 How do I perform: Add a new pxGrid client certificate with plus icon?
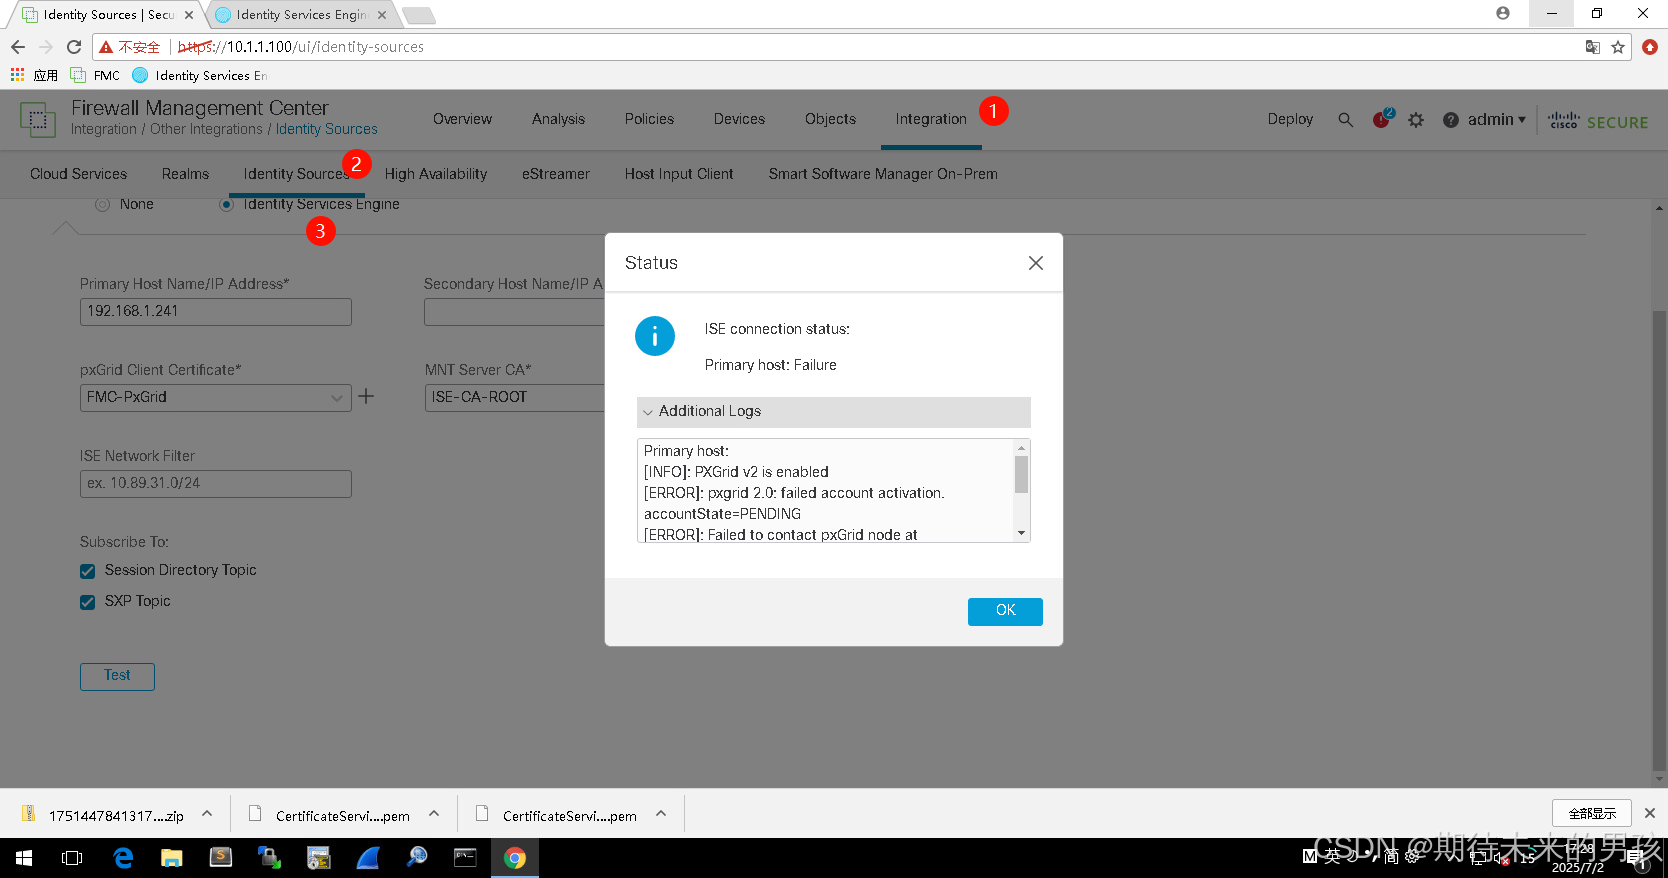coord(366,397)
